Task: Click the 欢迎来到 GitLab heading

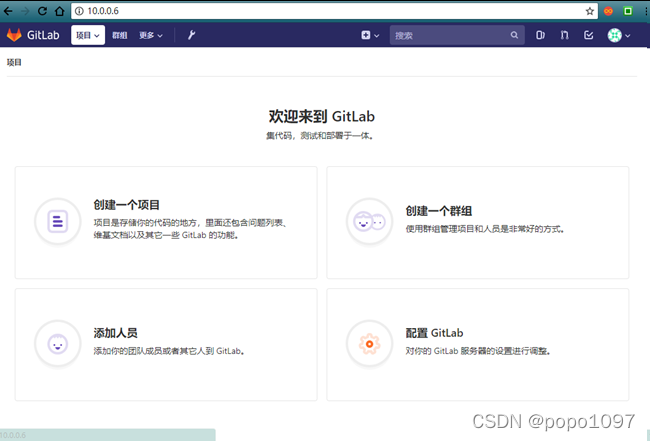Action: [322, 116]
